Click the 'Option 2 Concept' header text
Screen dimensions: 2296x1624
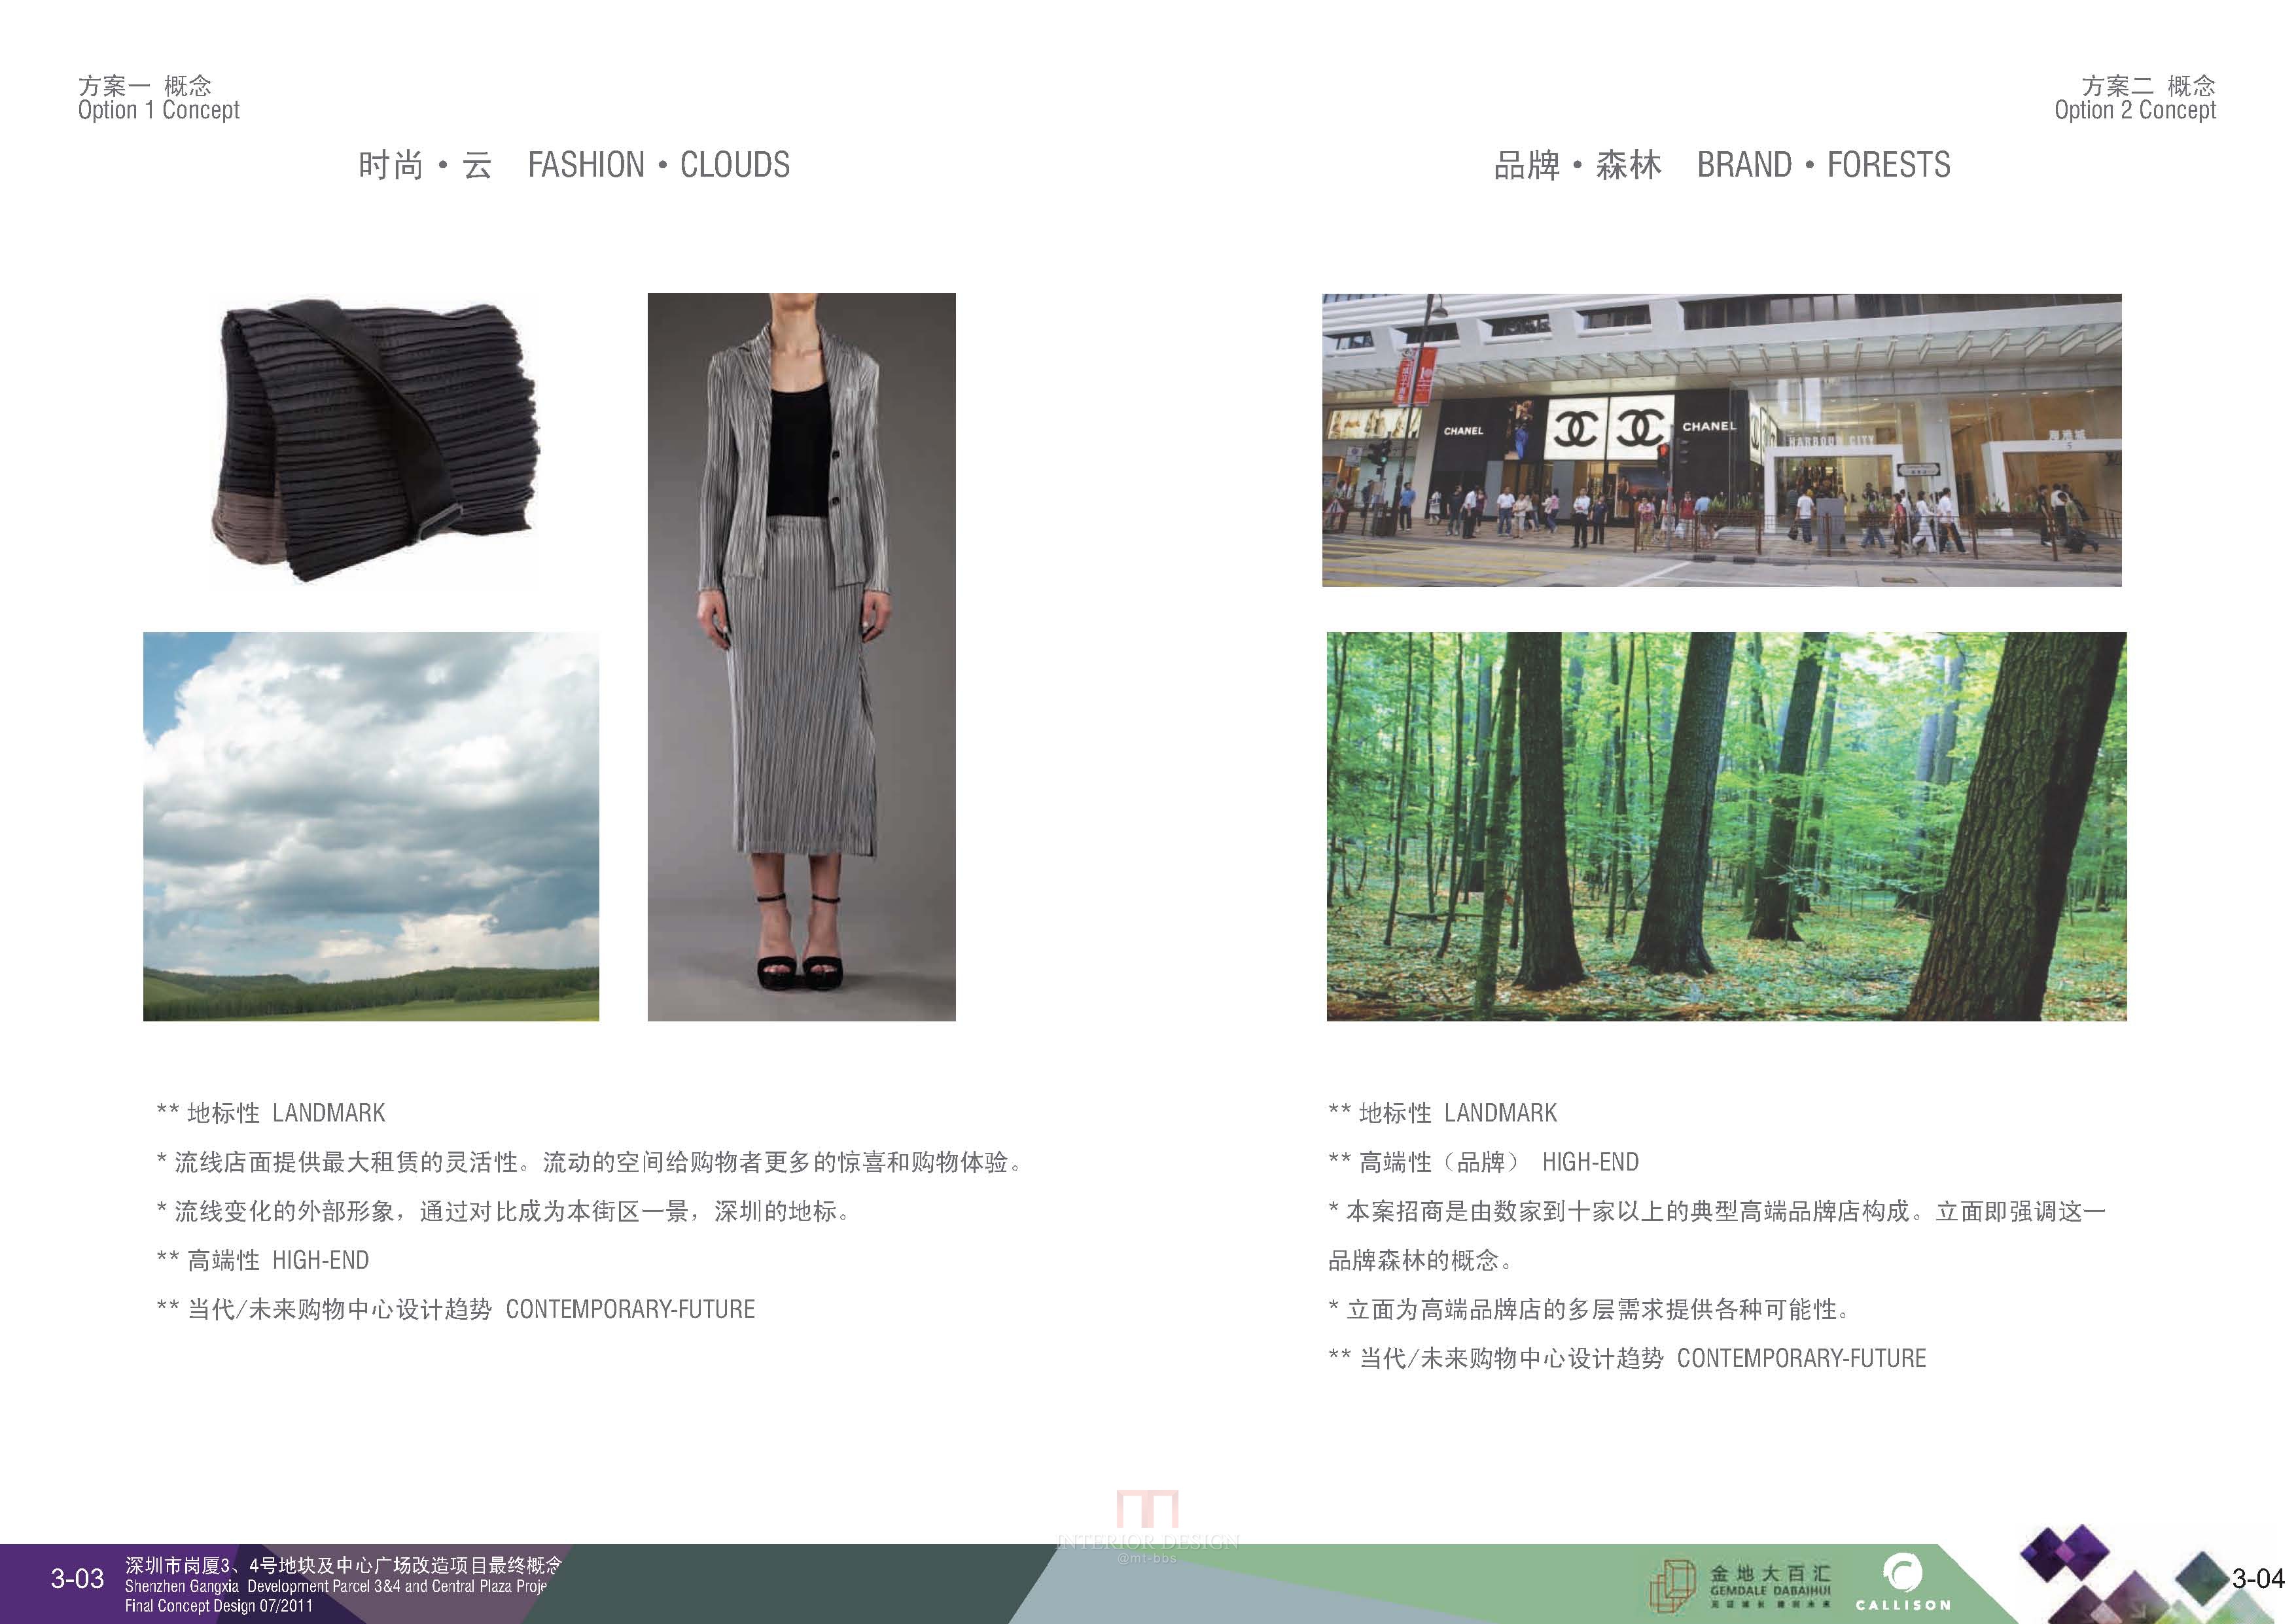(x=2135, y=110)
